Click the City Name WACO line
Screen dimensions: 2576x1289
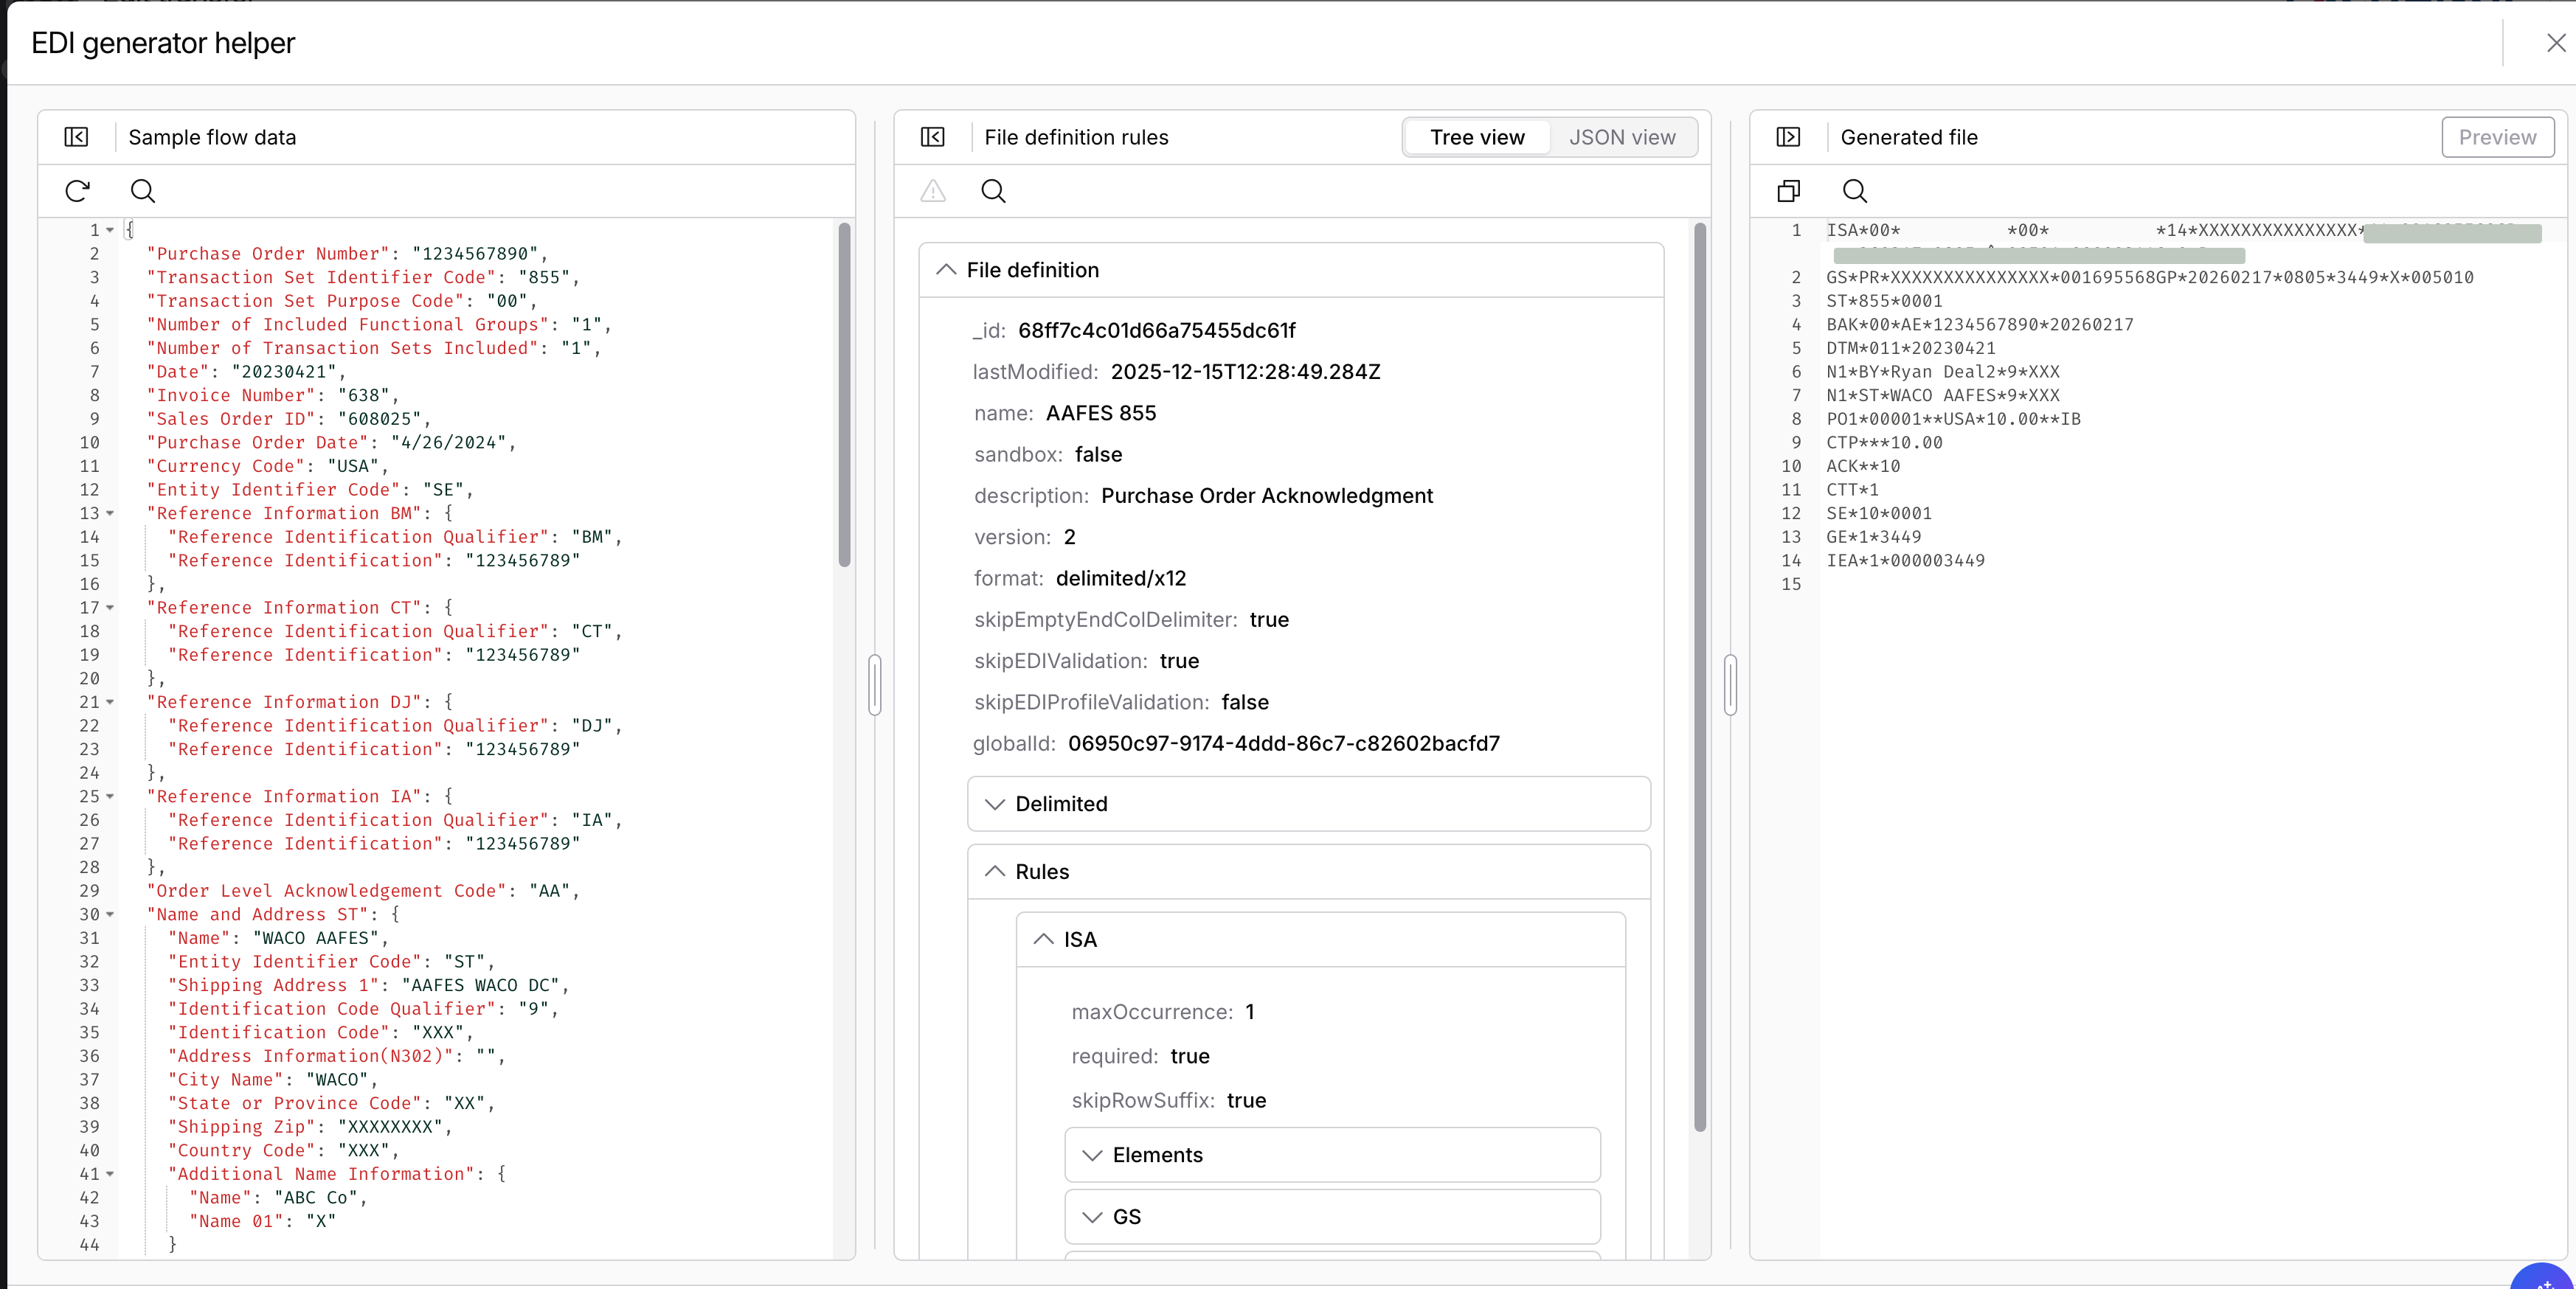pos(273,1080)
